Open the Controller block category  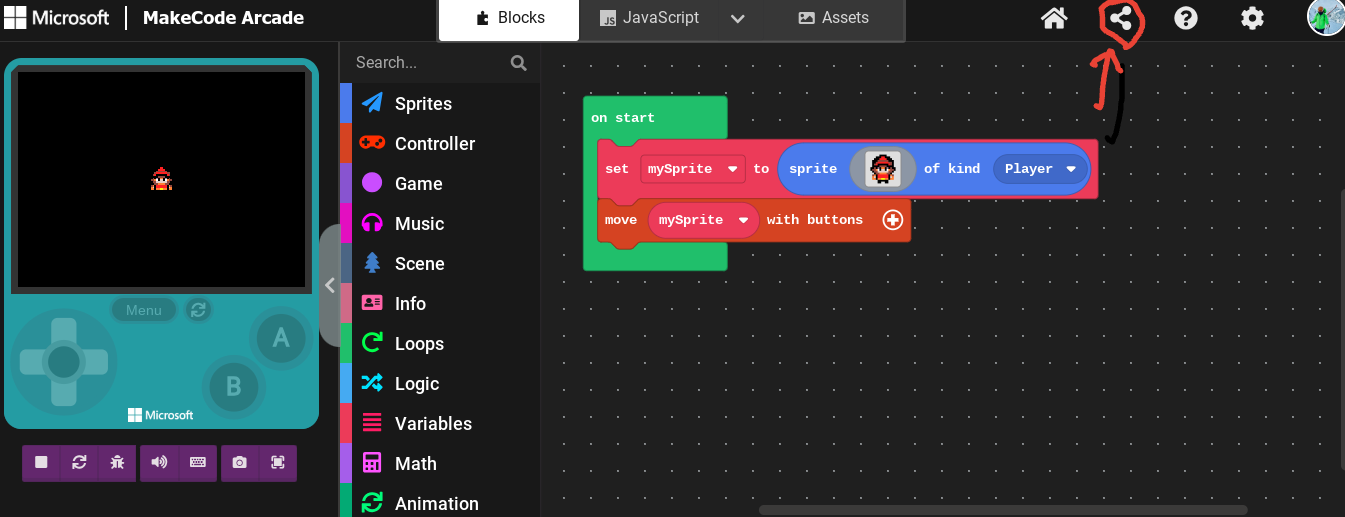point(440,144)
